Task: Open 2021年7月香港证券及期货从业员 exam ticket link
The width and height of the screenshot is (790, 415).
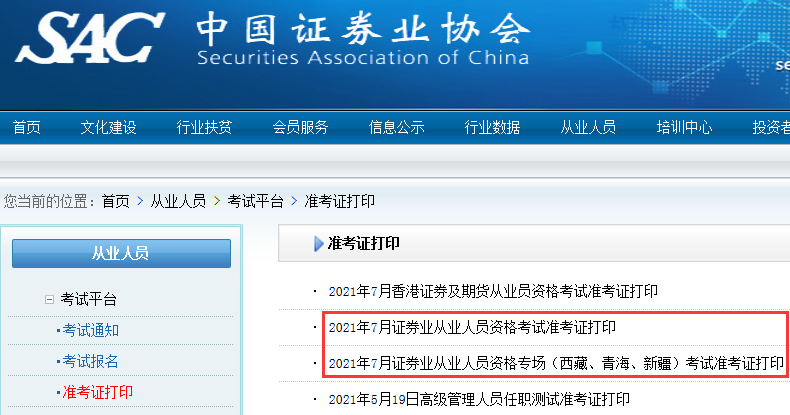Action: tap(493, 291)
